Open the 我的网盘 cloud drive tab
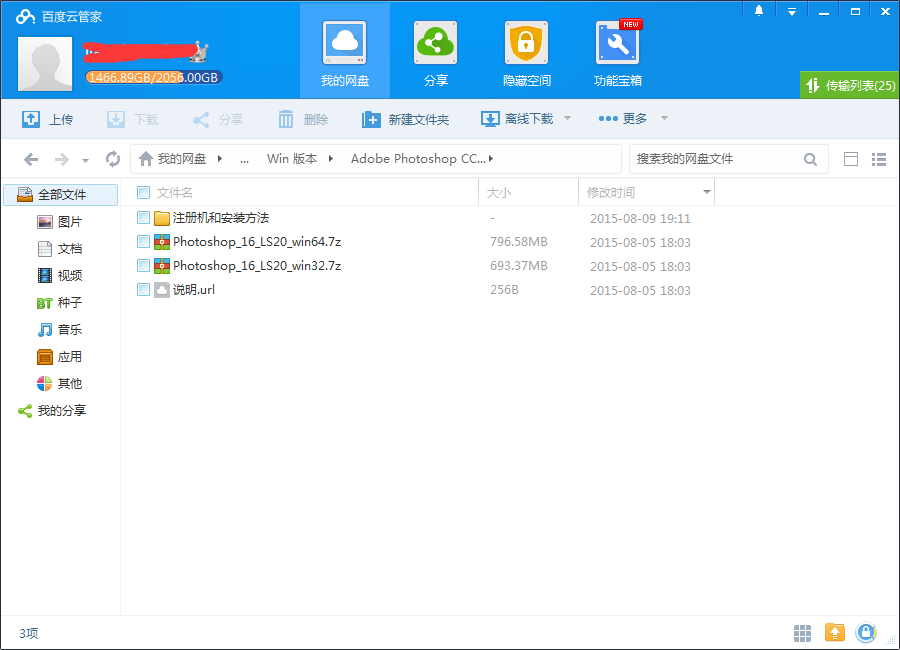Screen dimensions: 900x650 click(344, 52)
